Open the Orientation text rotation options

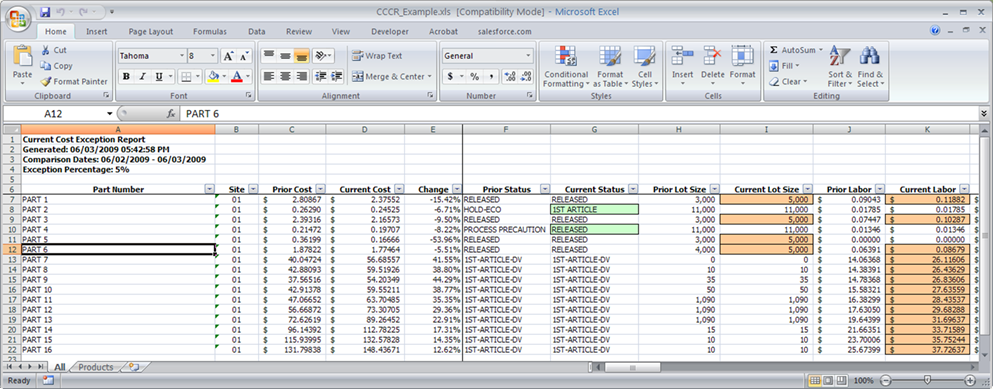(324, 56)
